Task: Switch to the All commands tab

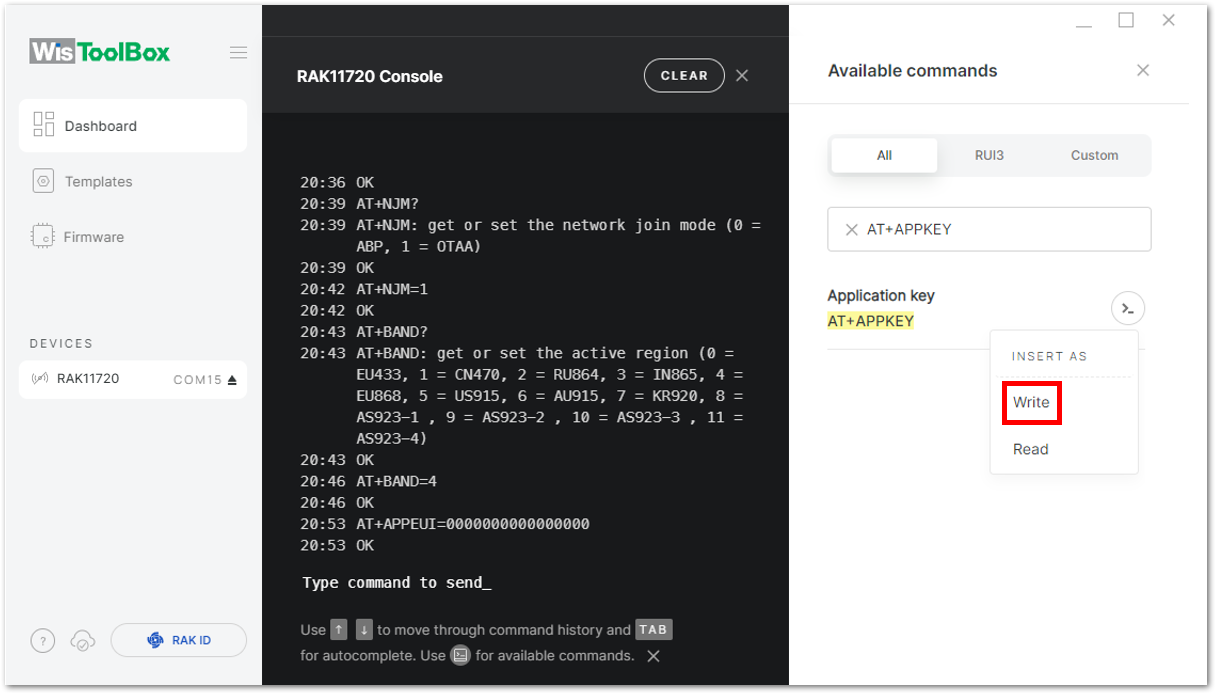Action: [x=884, y=155]
